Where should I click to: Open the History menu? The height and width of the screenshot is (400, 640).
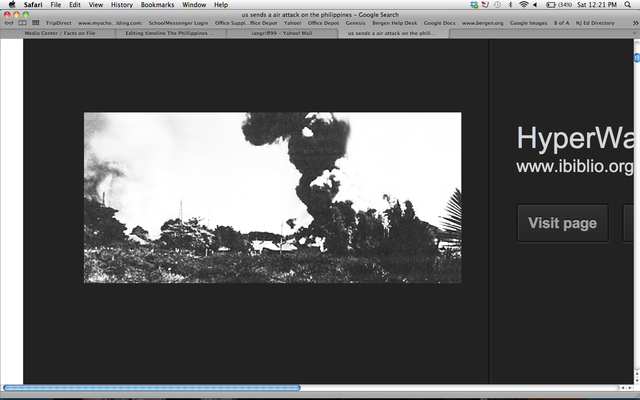tap(122, 5)
